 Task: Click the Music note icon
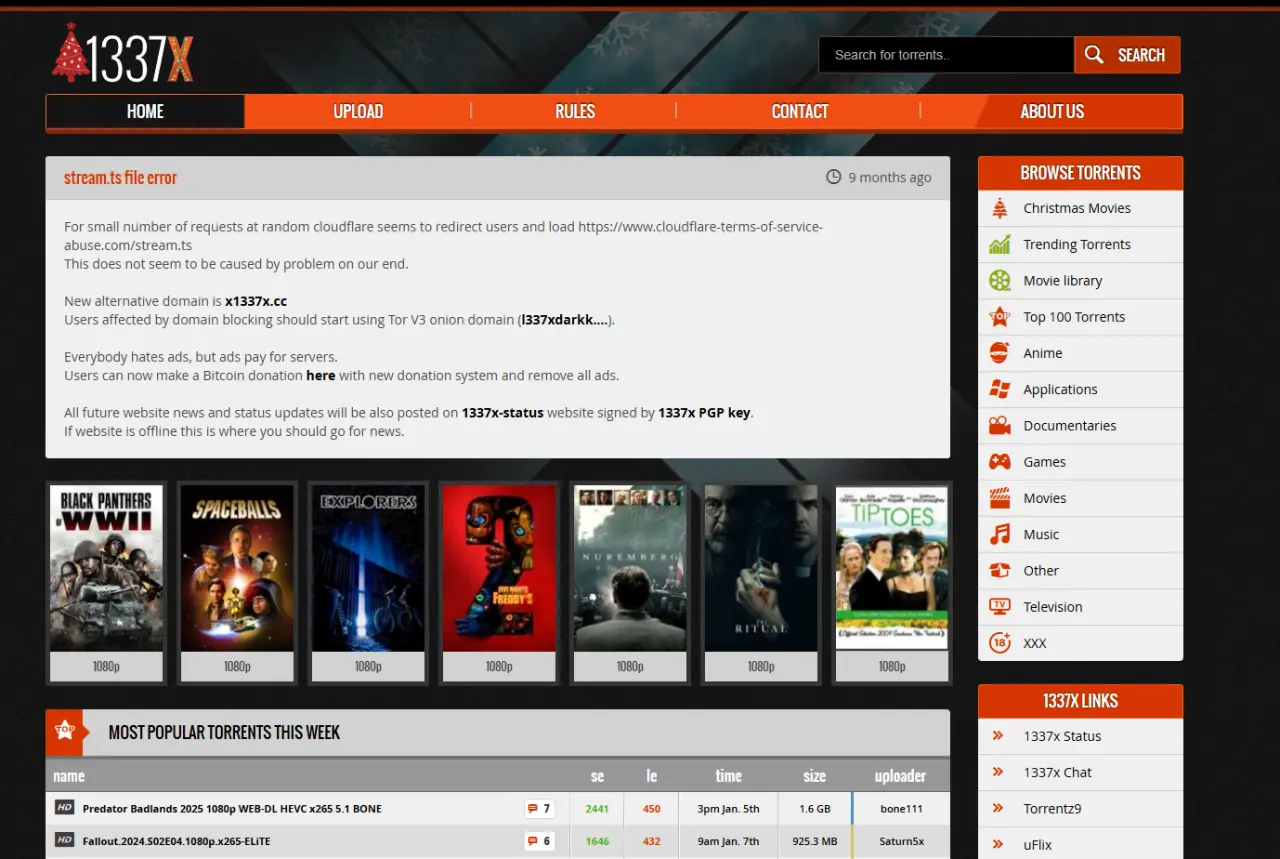[x=1000, y=534]
